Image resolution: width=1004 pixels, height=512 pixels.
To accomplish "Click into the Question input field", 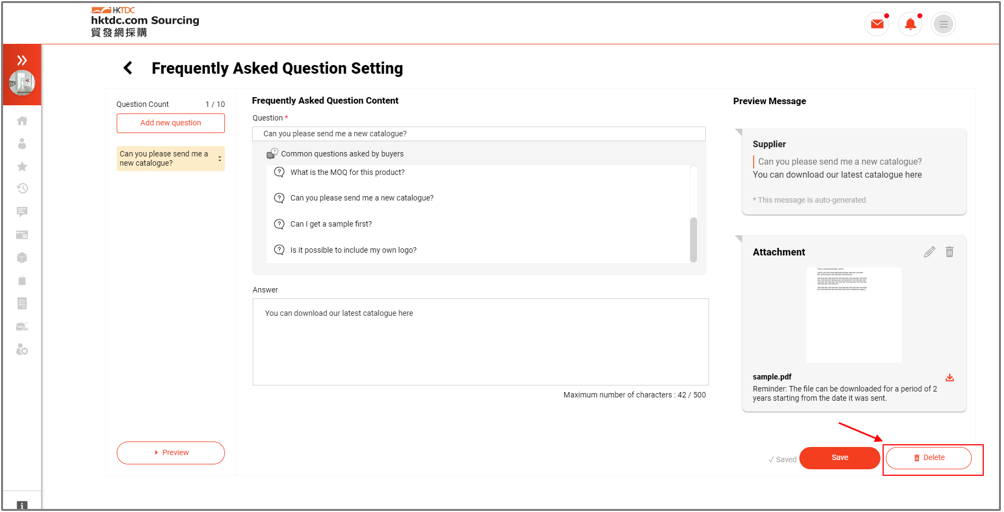I will pyautogui.click(x=479, y=134).
